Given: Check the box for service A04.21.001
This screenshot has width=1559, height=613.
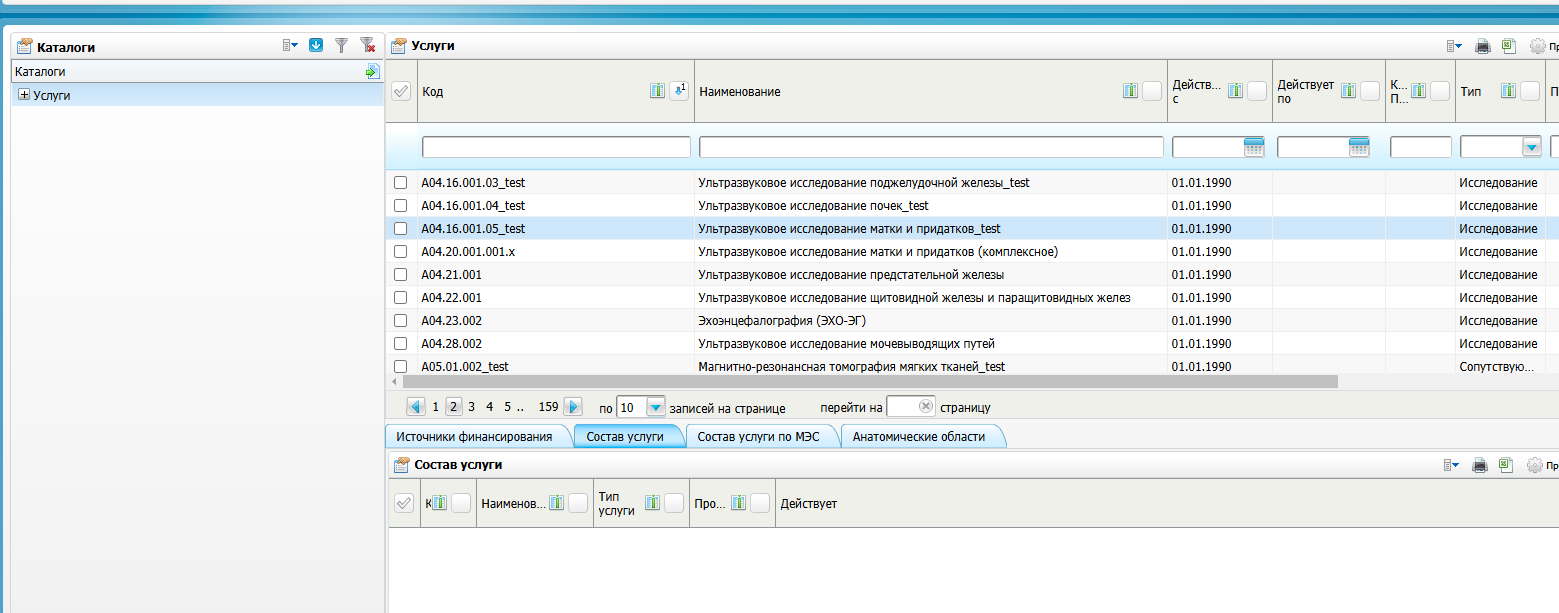Looking at the screenshot, I should (401, 275).
